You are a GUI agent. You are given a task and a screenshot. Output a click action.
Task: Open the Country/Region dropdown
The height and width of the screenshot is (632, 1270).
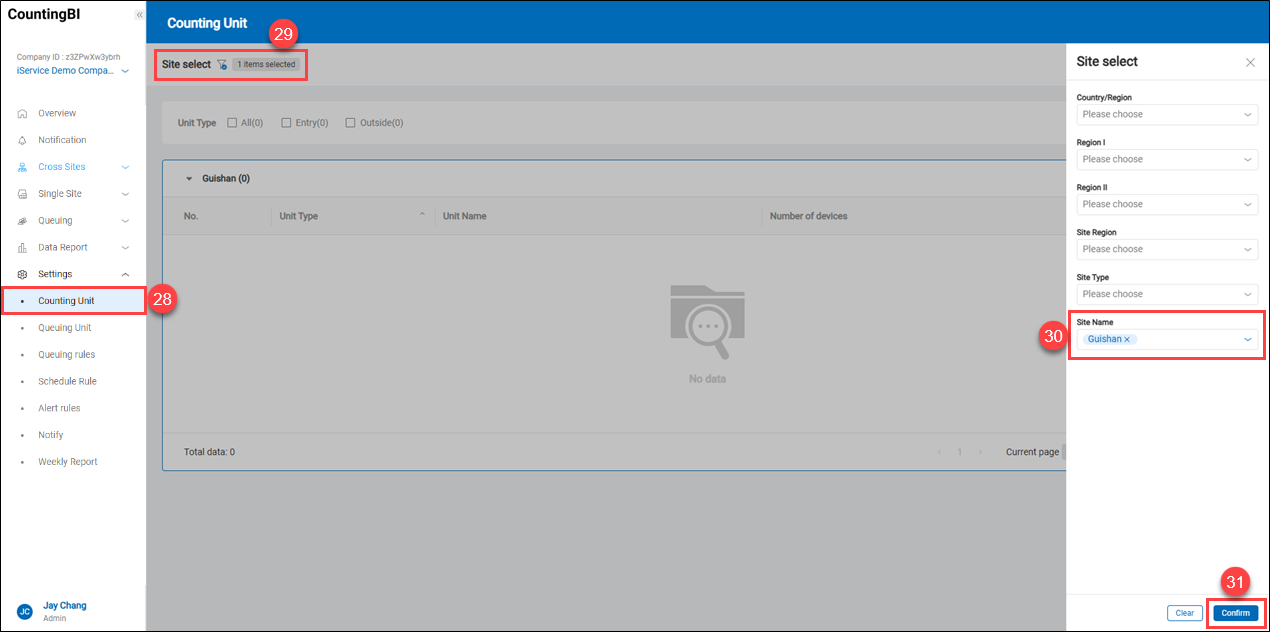[1167, 115]
